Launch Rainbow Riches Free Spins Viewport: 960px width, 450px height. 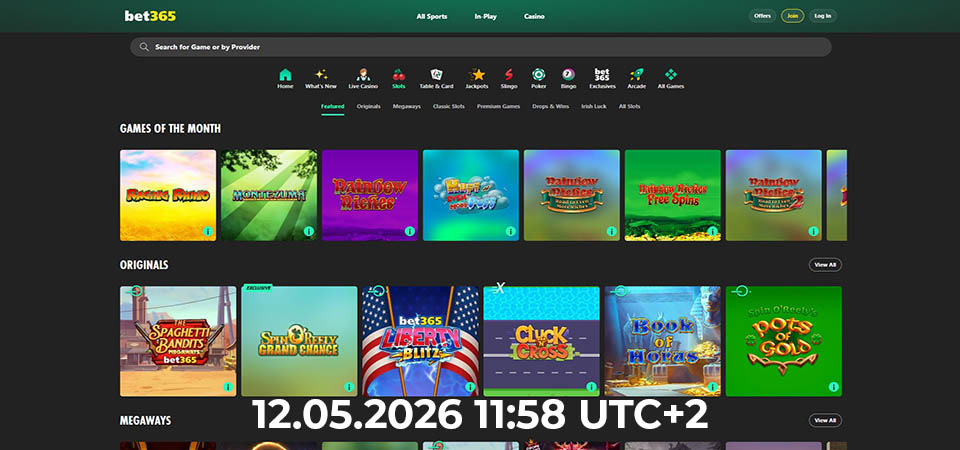tap(673, 195)
